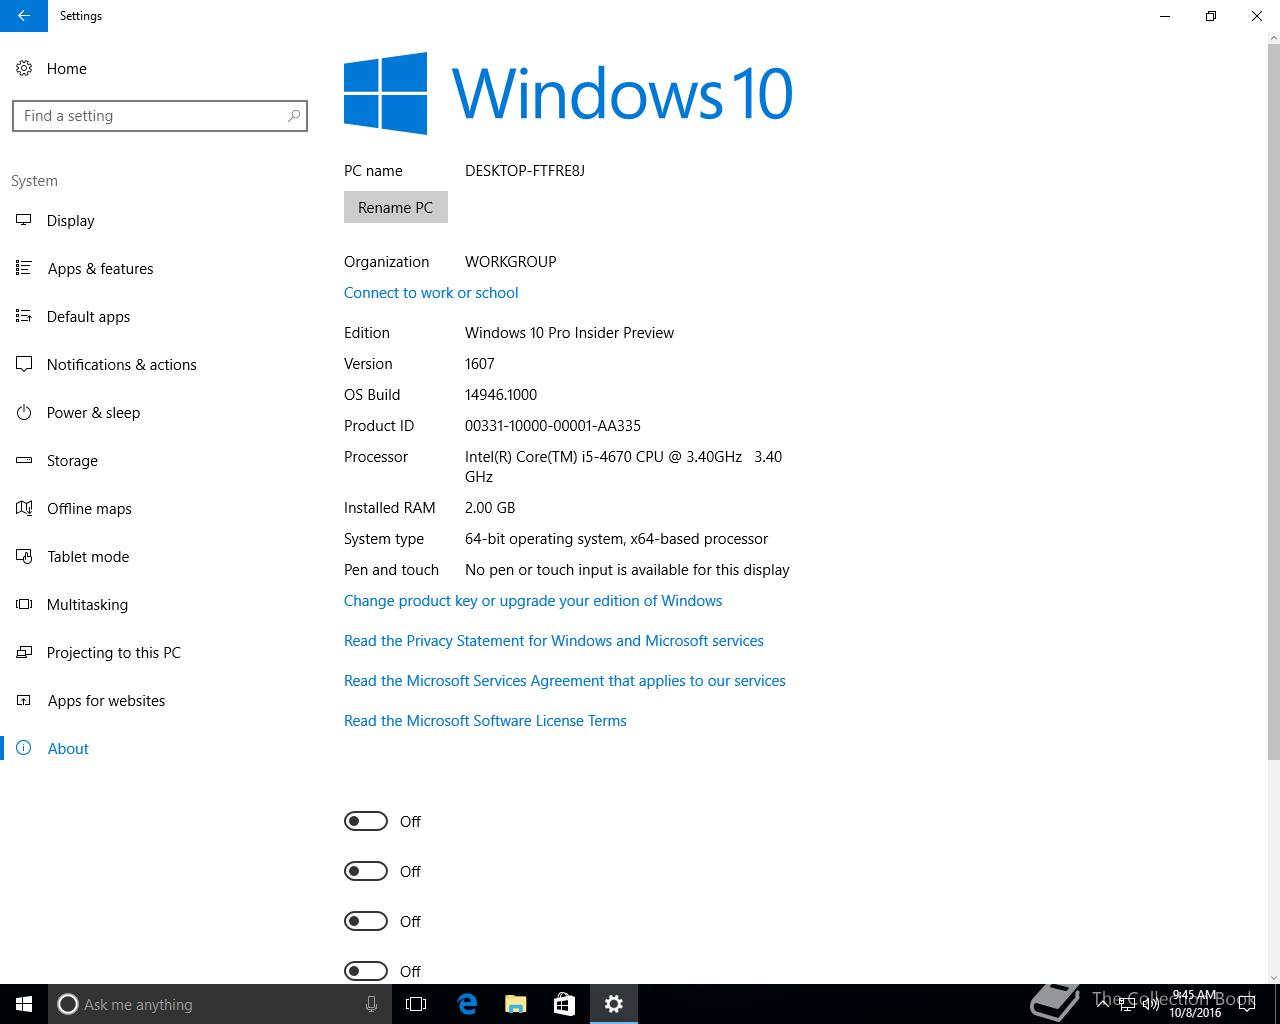Open the Windows Start menu
Image resolution: width=1280 pixels, height=1024 pixels.
click(24, 1004)
